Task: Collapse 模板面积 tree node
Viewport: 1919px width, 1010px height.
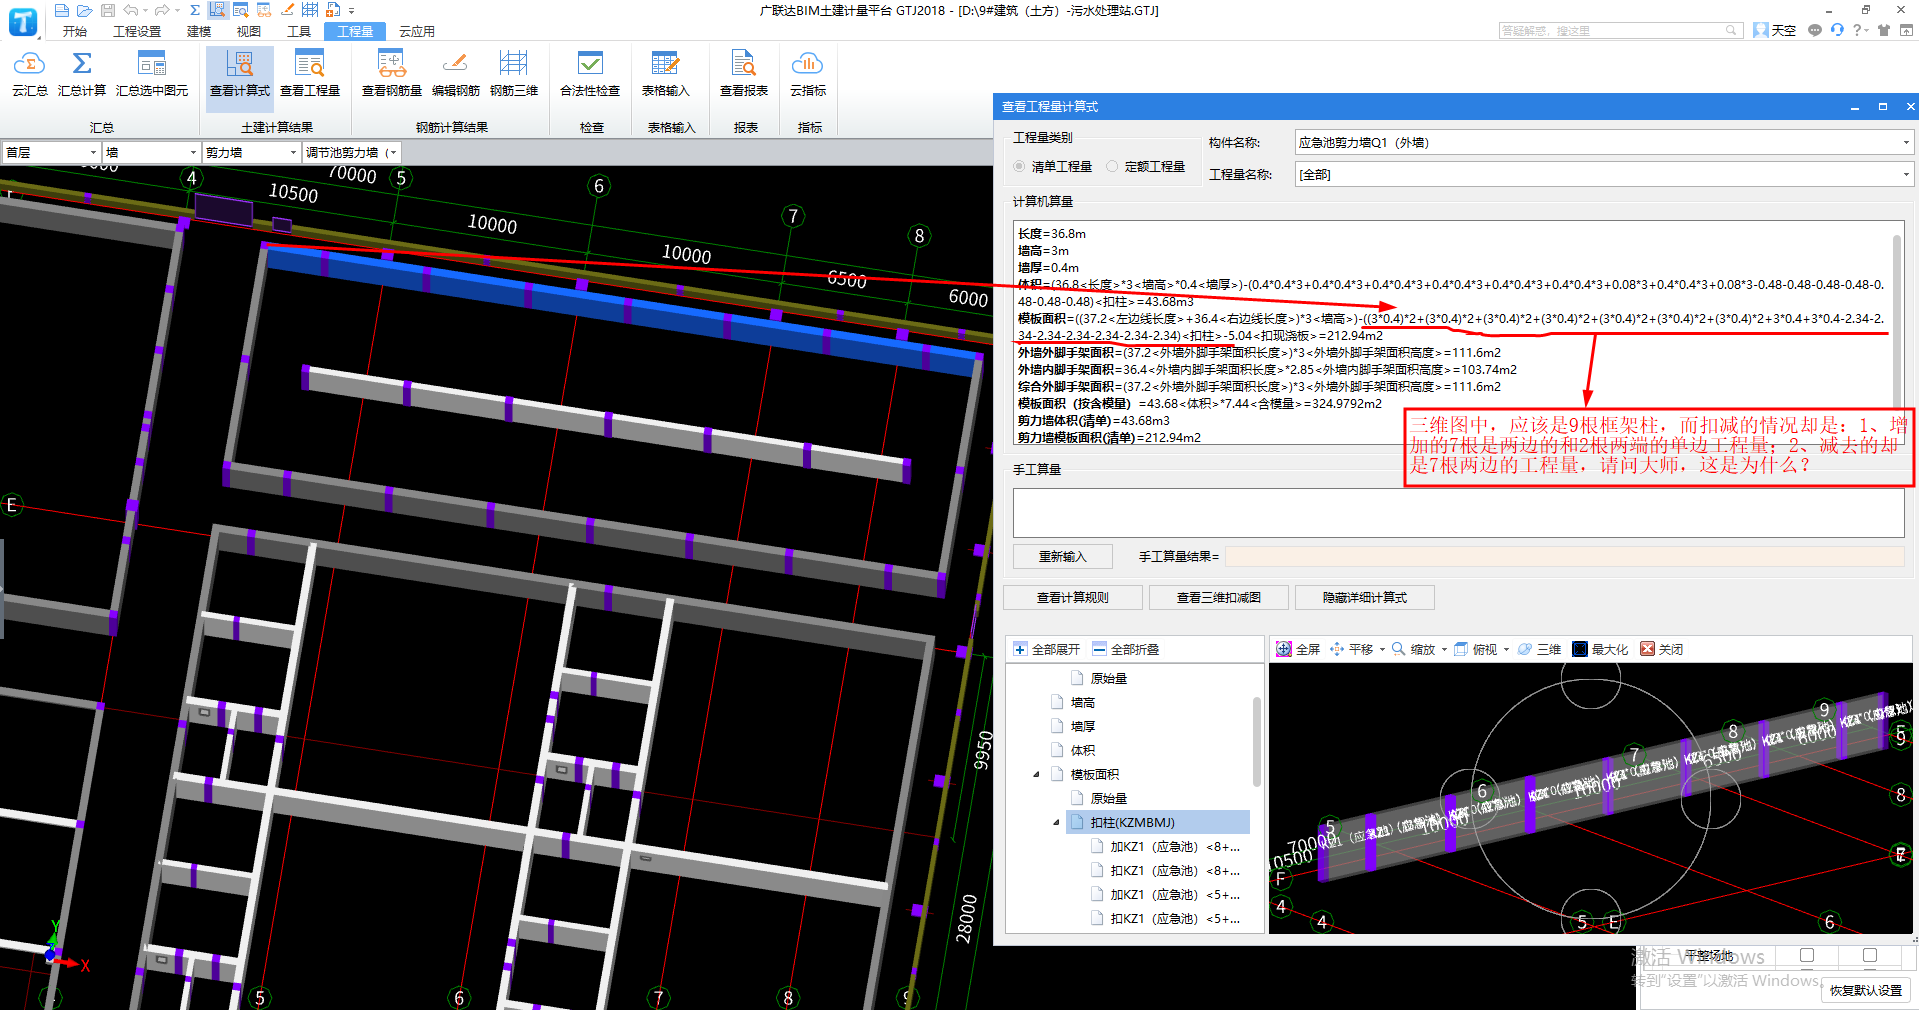Action: click(x=1036, y=774)
